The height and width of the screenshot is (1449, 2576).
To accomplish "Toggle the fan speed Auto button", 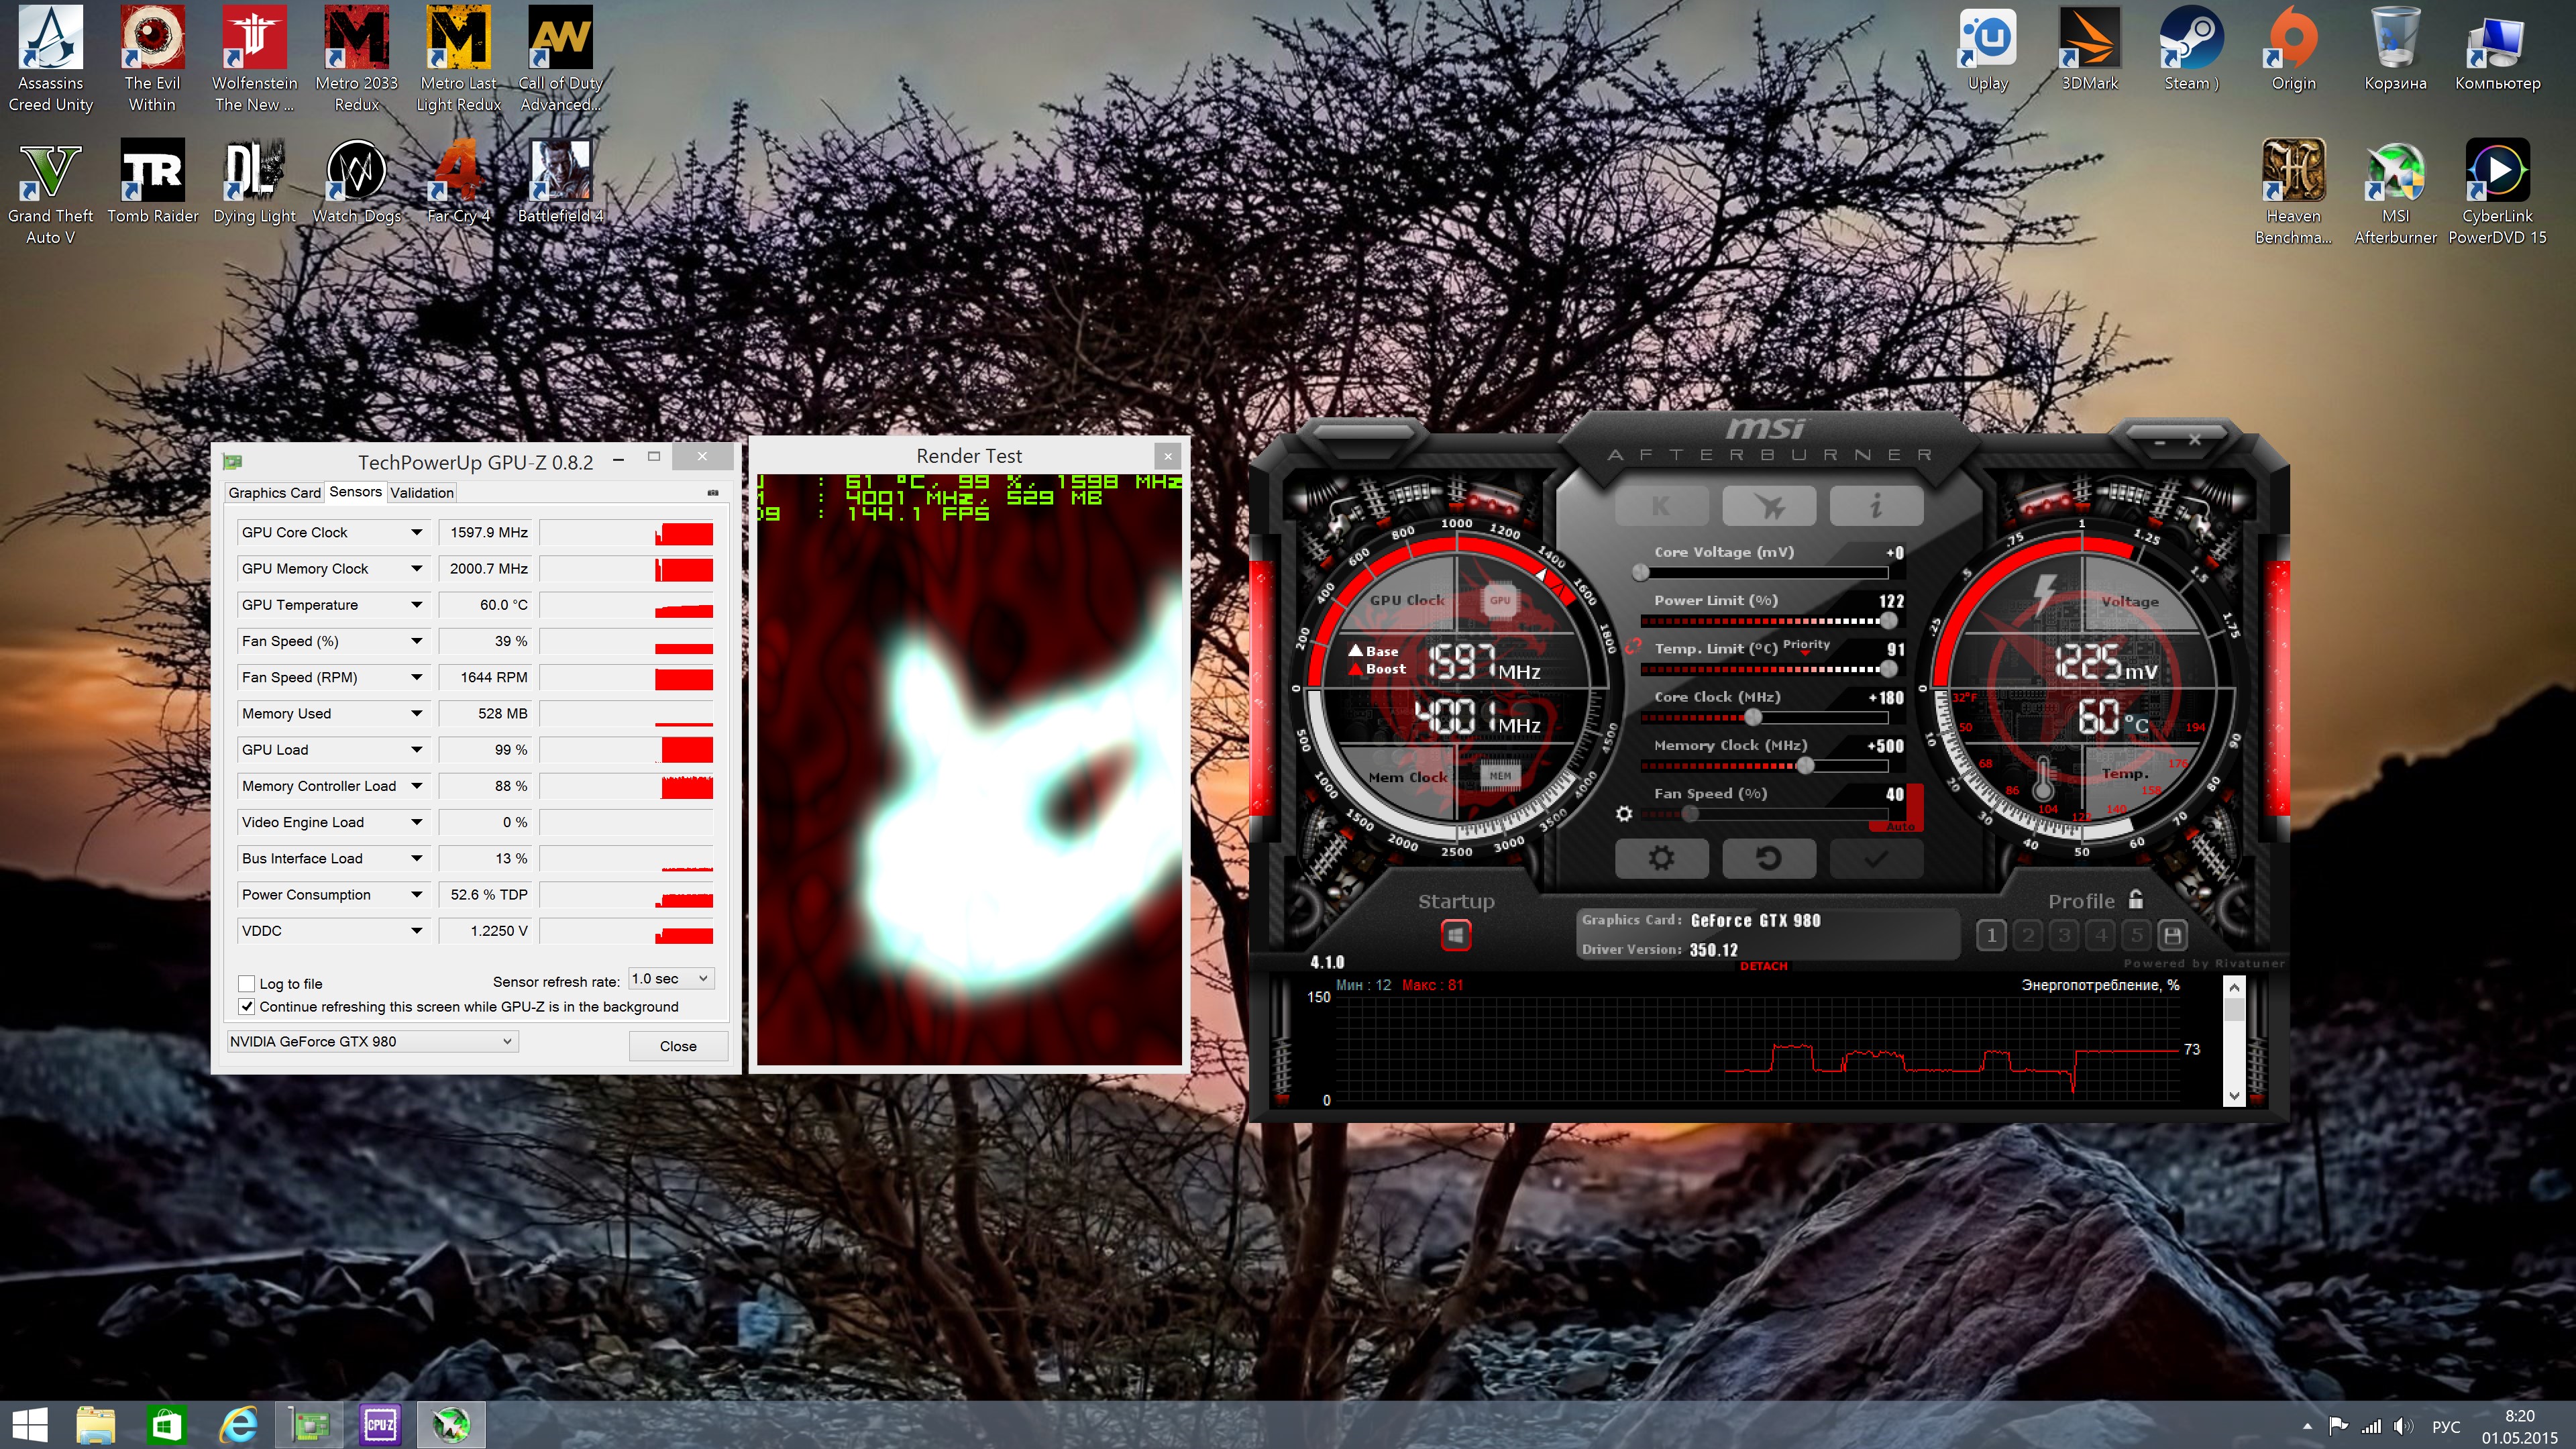I will pyautogui.click(x=1900, y=827).
